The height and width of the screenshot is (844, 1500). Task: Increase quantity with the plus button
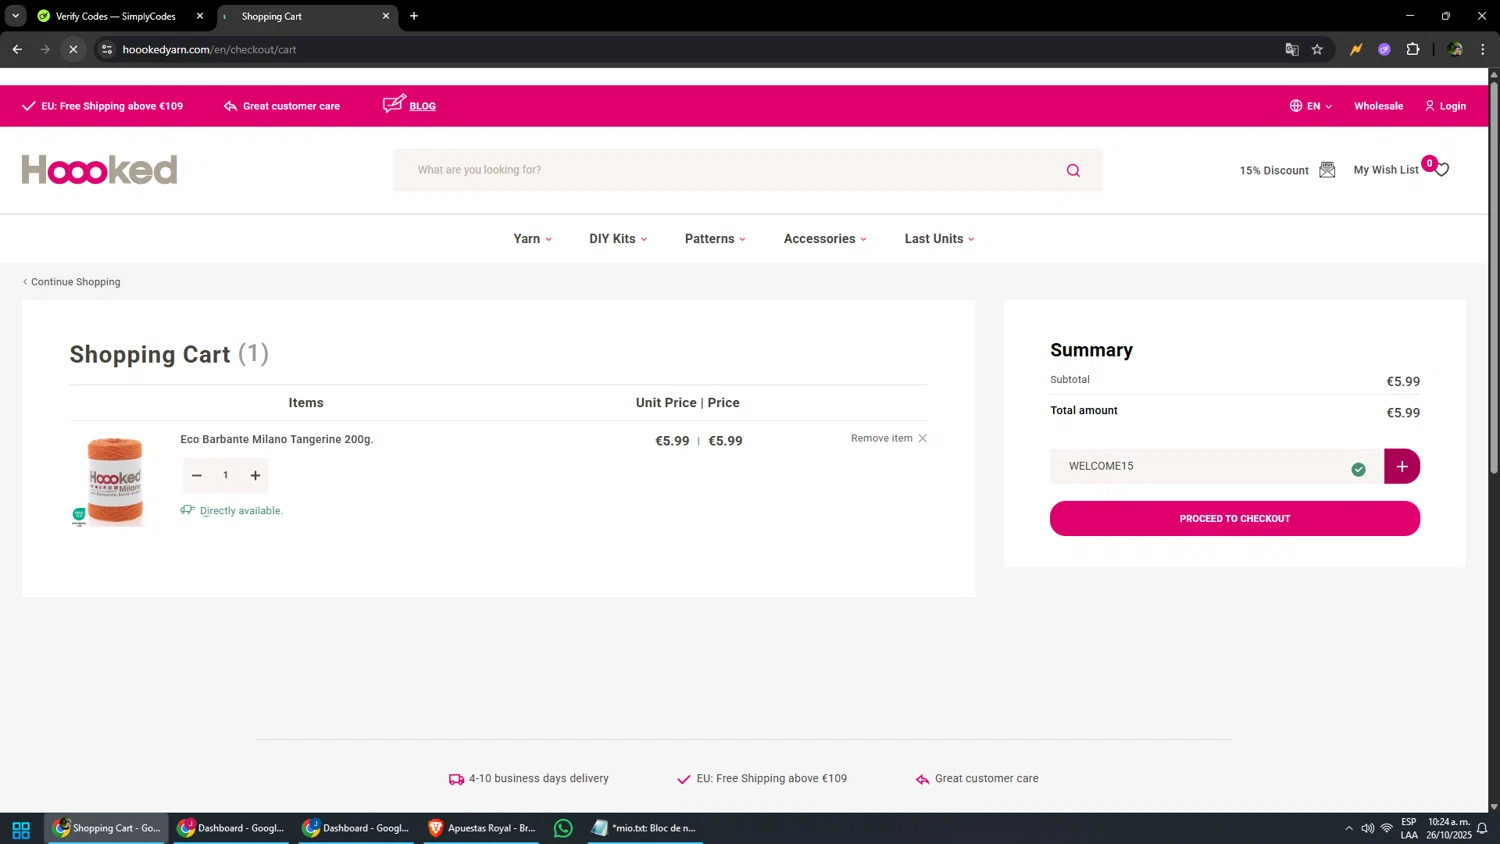point(255,475)
